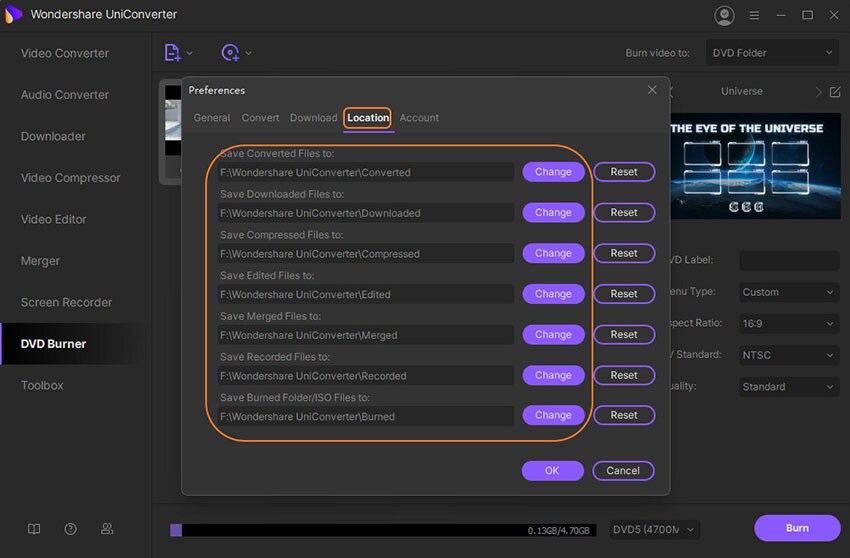Viewport: 850px width, 558px height.
Task: Open the Menu Type Custom dropdown
Action: [789, 292]
